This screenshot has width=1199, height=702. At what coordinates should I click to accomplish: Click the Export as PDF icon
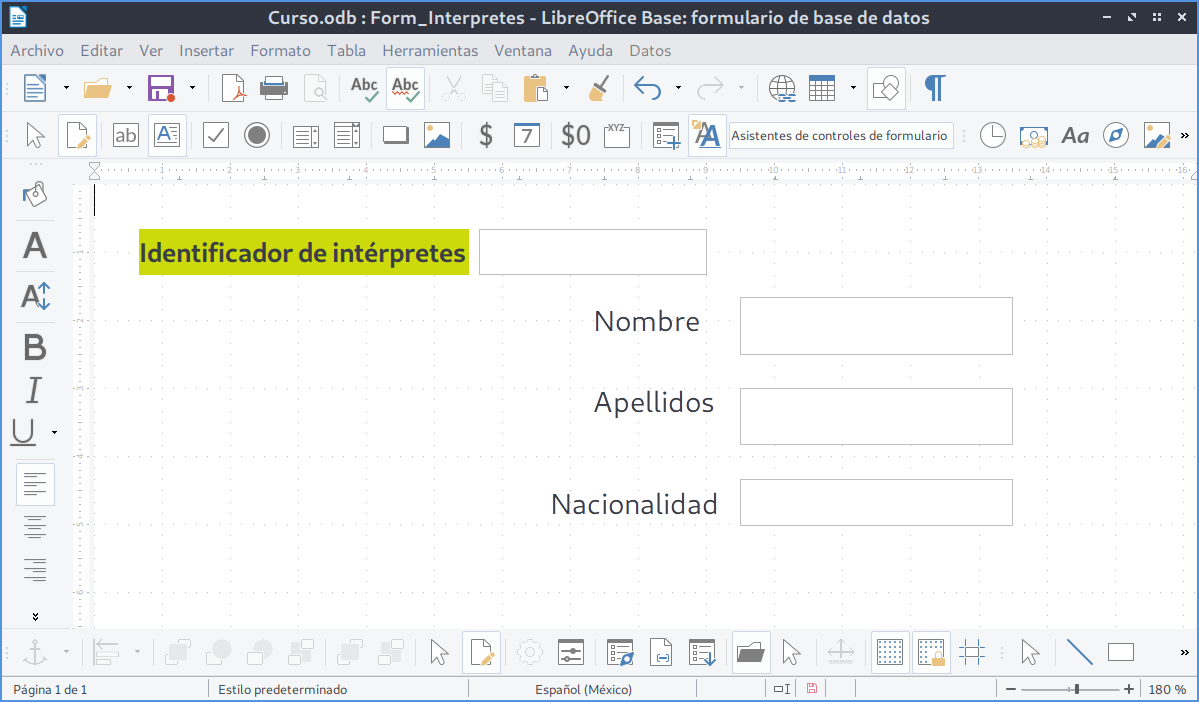(x=233, y=88)
